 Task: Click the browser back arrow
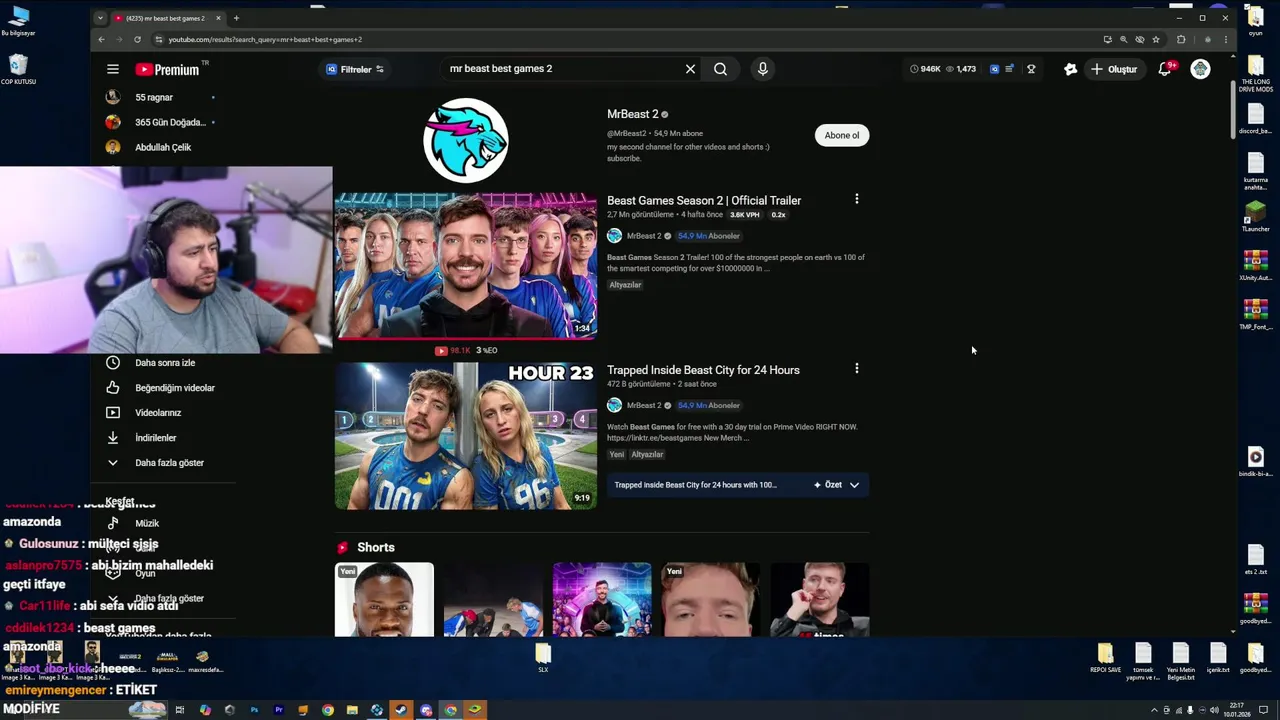click(x=101, y=39)
